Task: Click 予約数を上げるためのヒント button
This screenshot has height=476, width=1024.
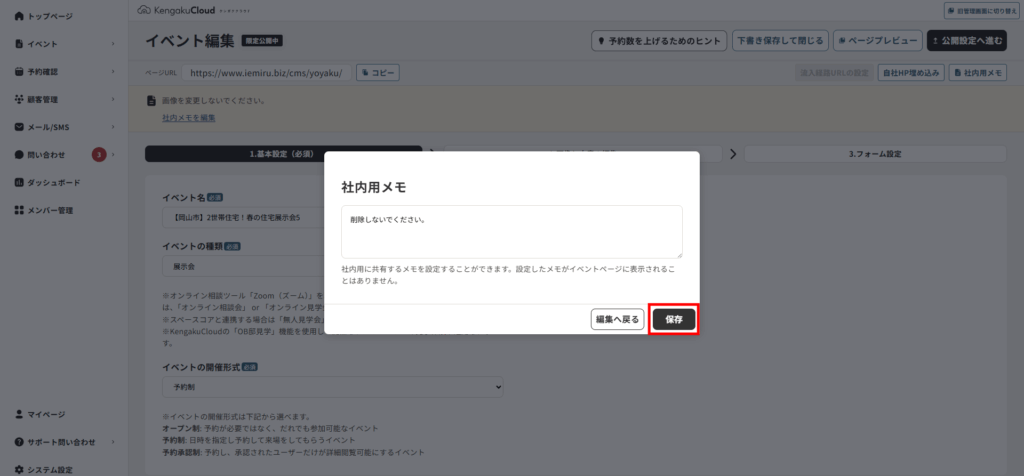Action: pos(659,40)
